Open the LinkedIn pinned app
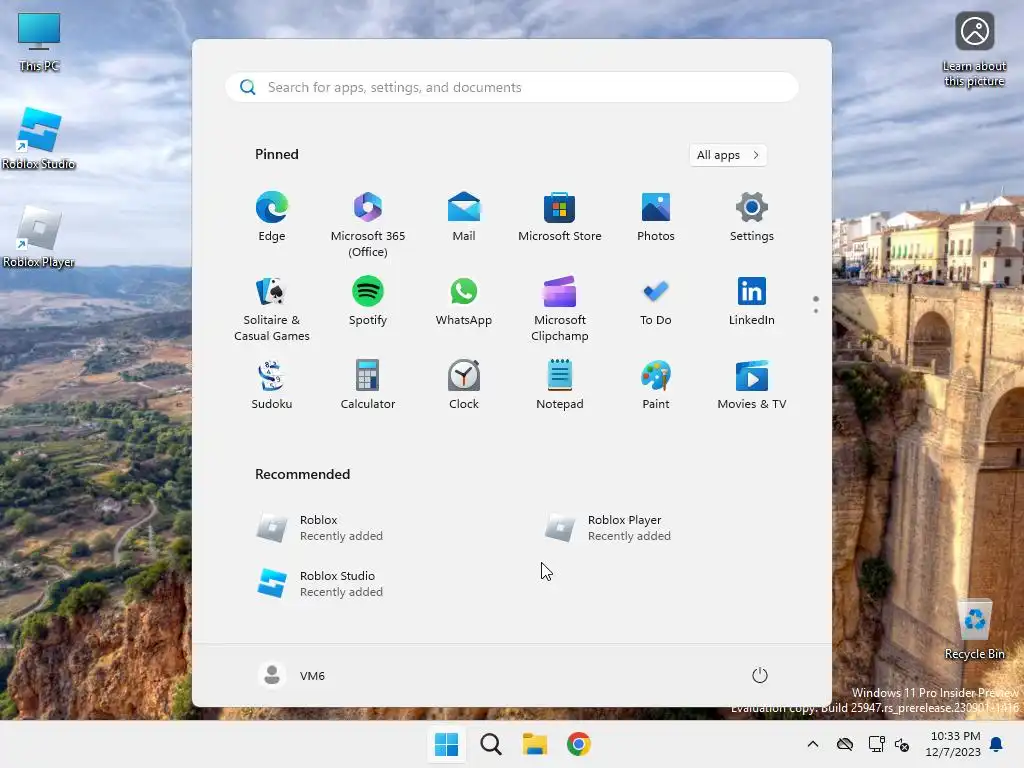Screen dimensions: 1024x768 [752, 301]
